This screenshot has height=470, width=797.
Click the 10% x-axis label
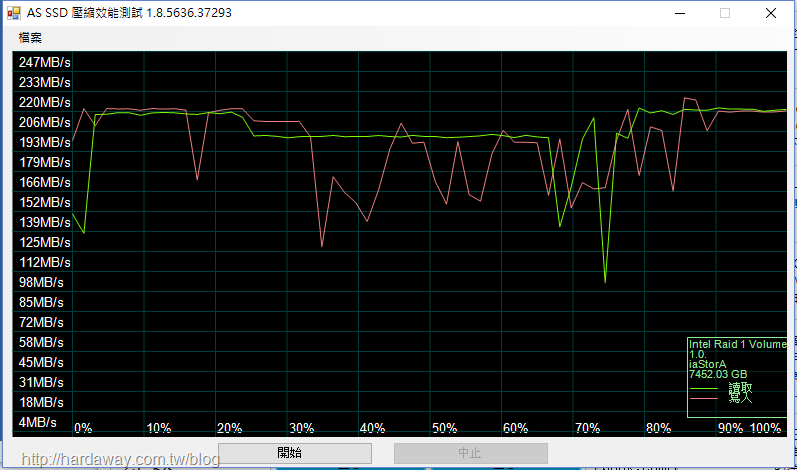(x=159, y=428)
